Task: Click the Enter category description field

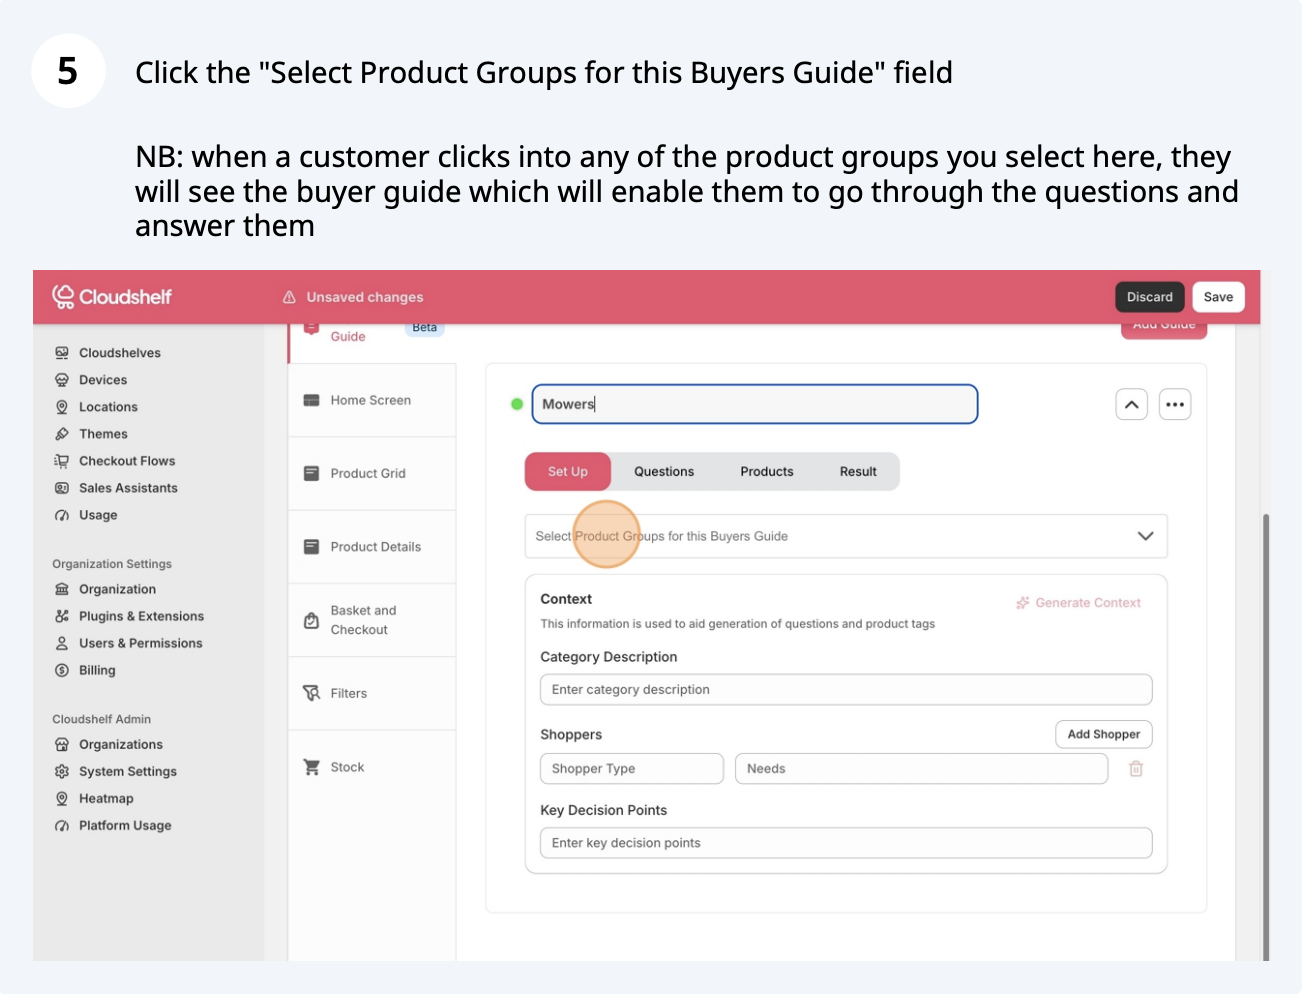Action: (x=846, y=690)
